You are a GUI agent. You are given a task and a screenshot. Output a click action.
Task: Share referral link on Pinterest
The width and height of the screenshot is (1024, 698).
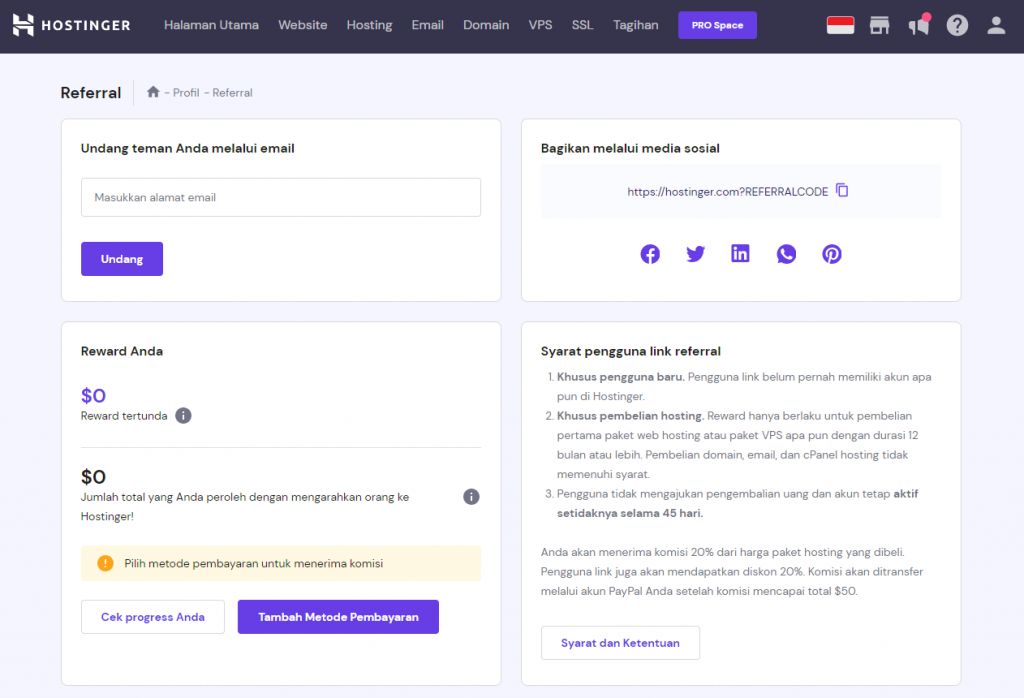tap(832, 254)
